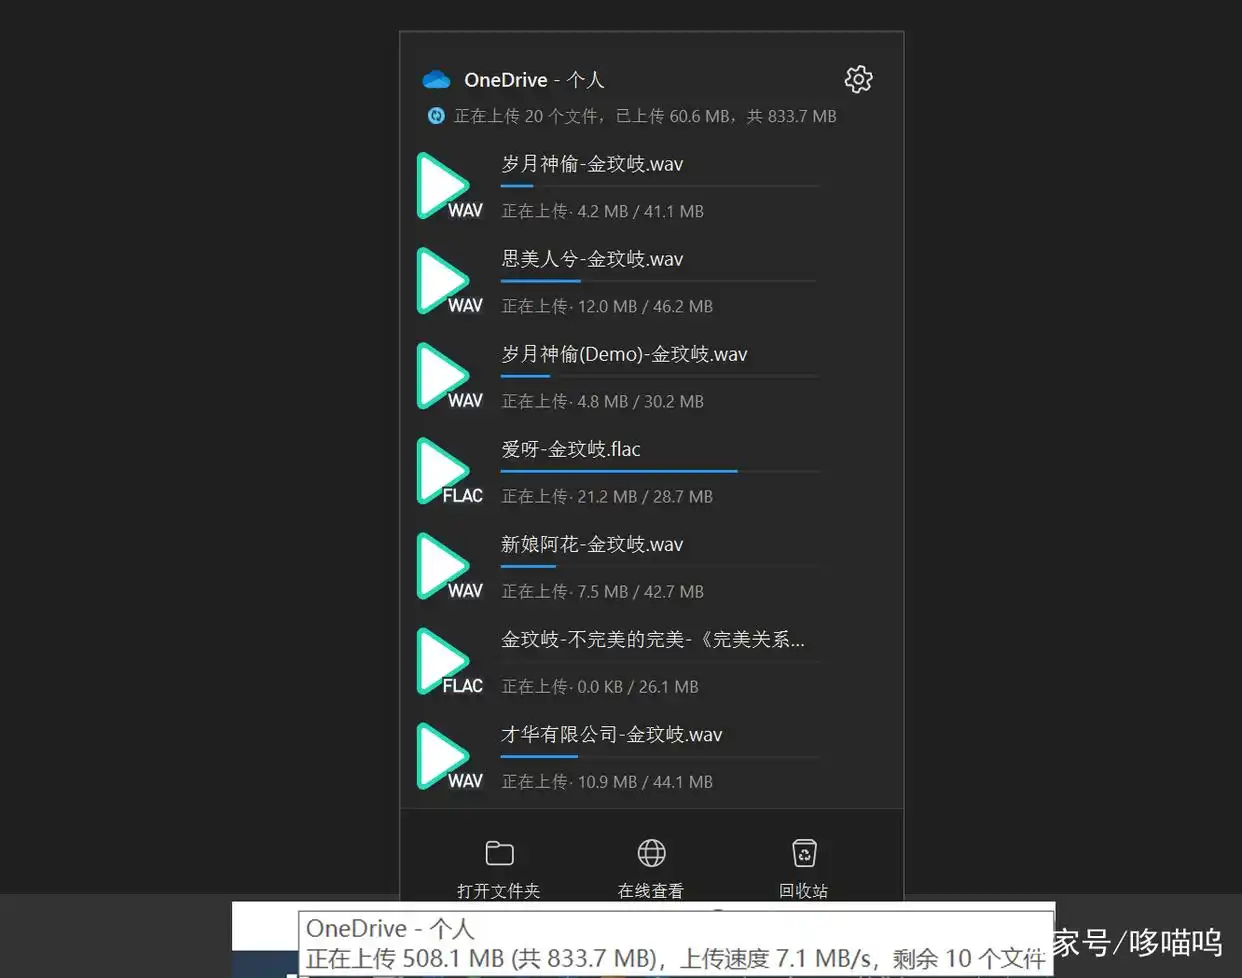The width and height of the screenshot is (1242, 978).
Task: Click WAV icon for 新娘阿花-金玟岐.wav
Action: 448,567
